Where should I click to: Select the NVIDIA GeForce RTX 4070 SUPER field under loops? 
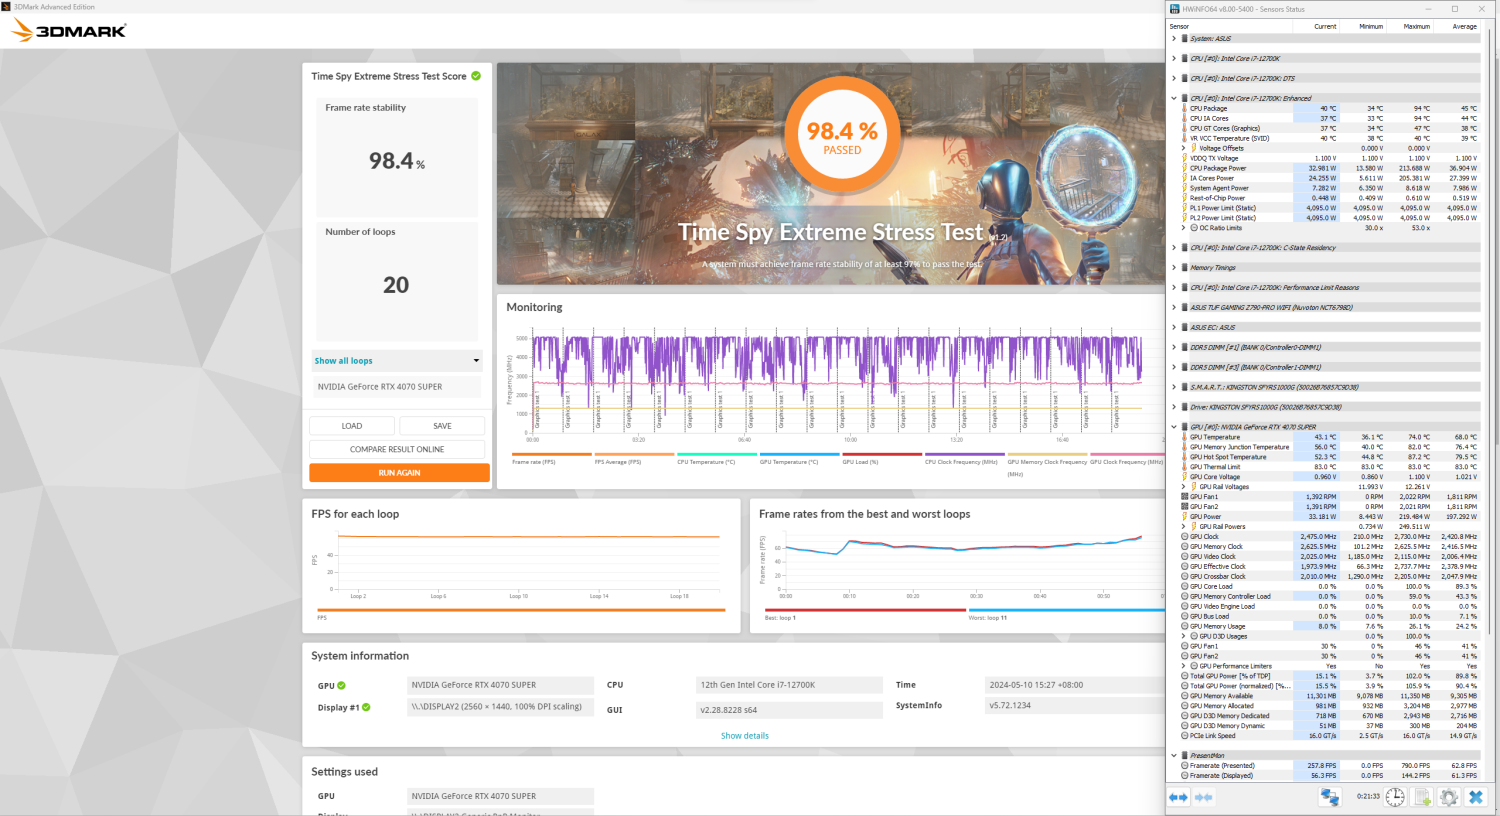397,387
